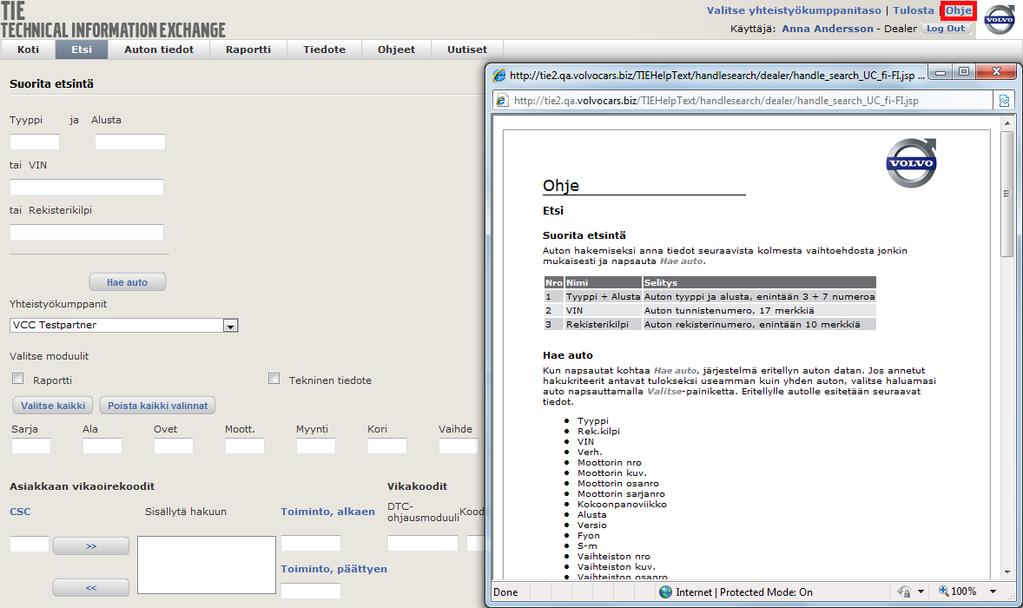Click the Tyyppi + Alusta table cell
1023x608 pixels.
[603, 296]
